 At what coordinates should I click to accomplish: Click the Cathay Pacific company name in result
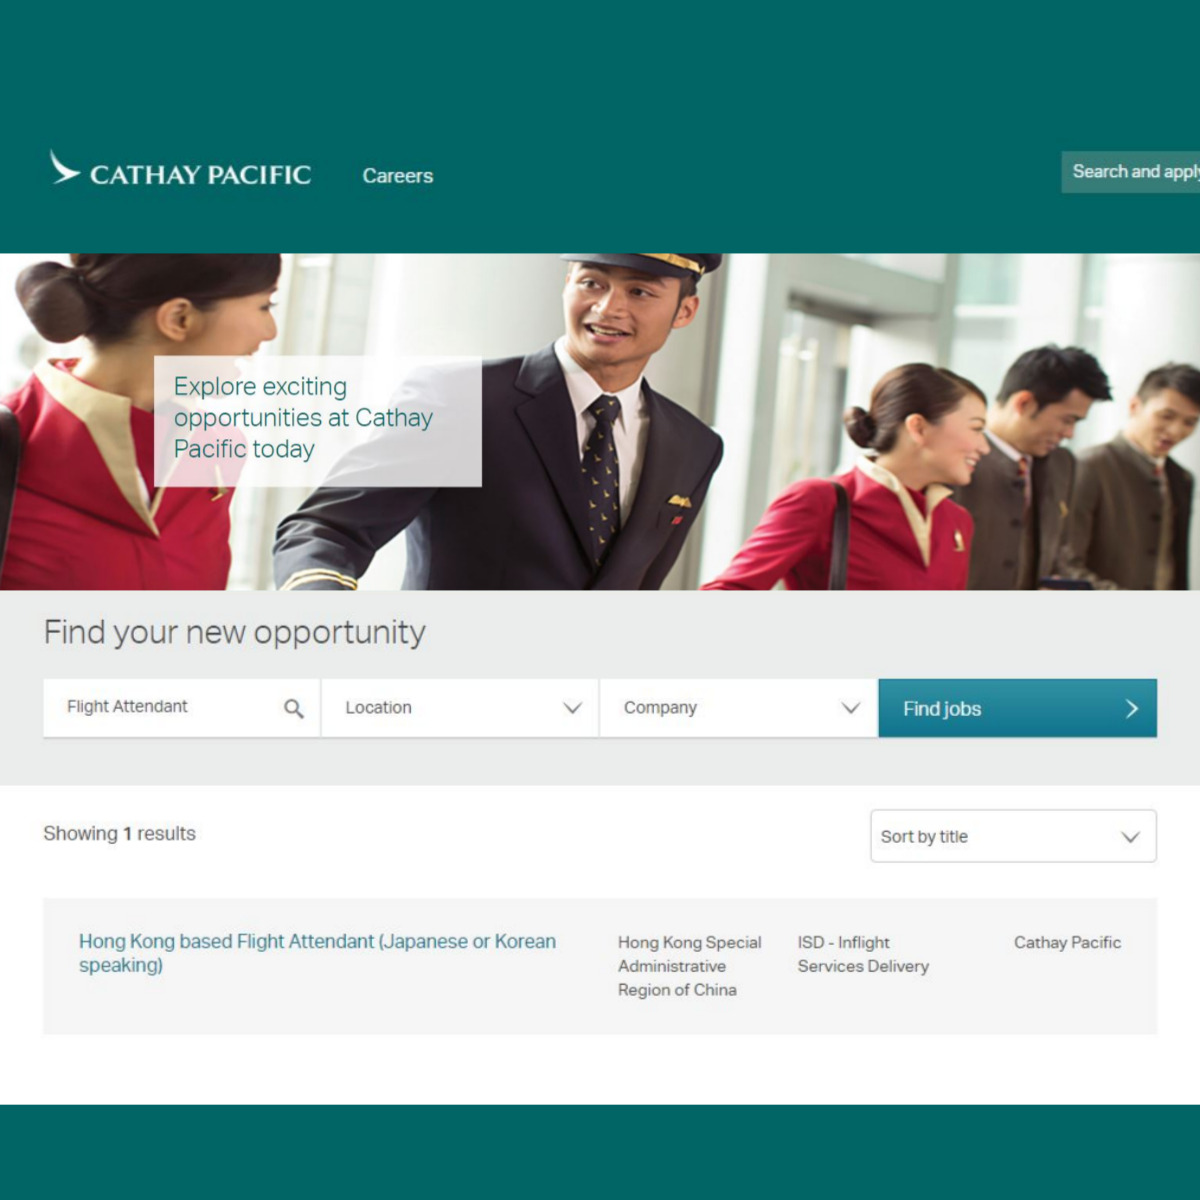(1067, 942)
